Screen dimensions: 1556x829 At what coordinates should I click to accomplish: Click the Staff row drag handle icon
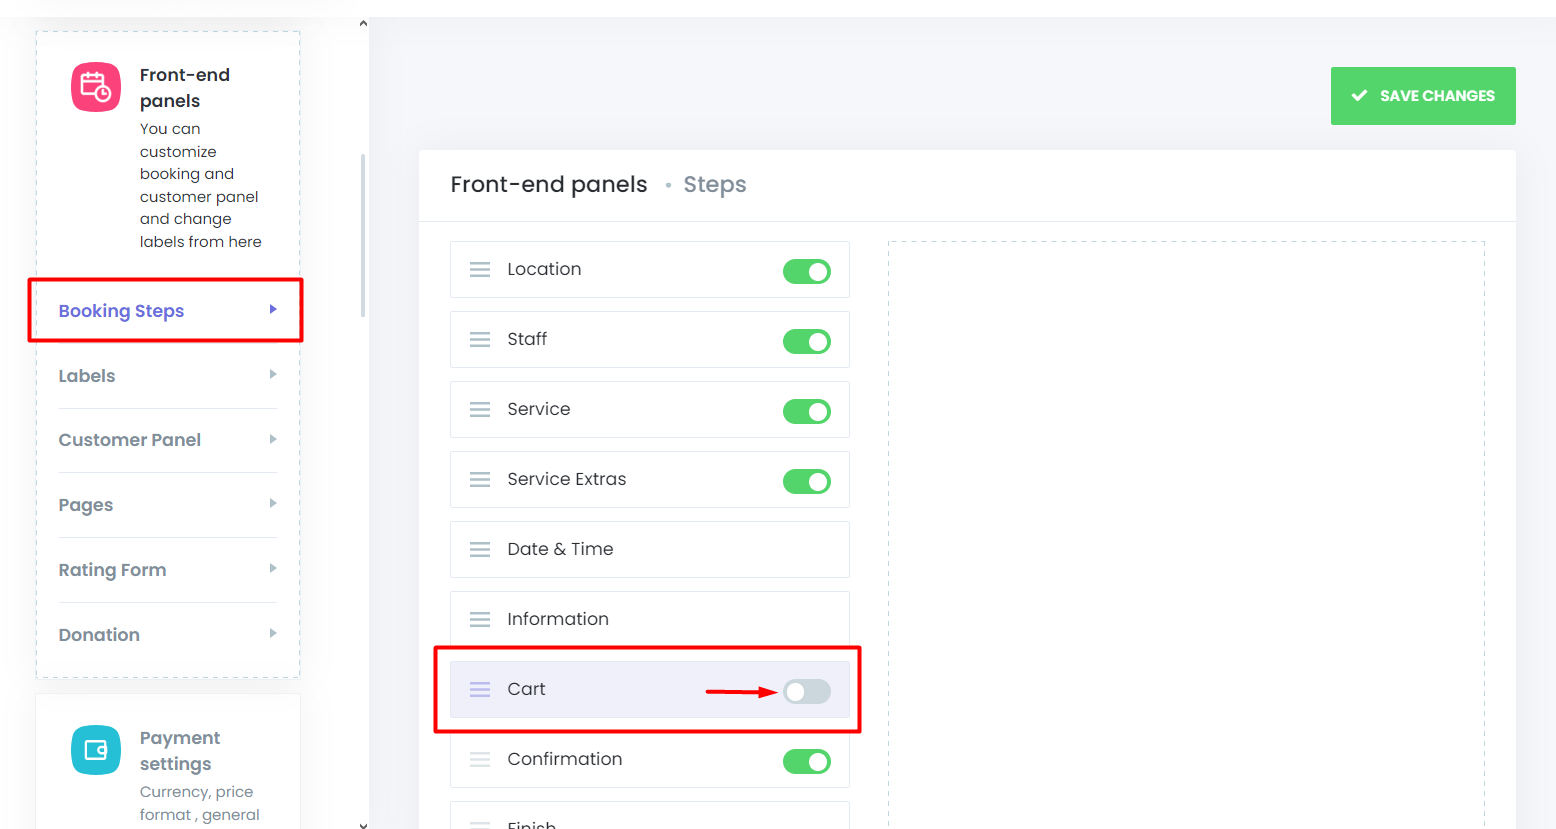(480, 340)
